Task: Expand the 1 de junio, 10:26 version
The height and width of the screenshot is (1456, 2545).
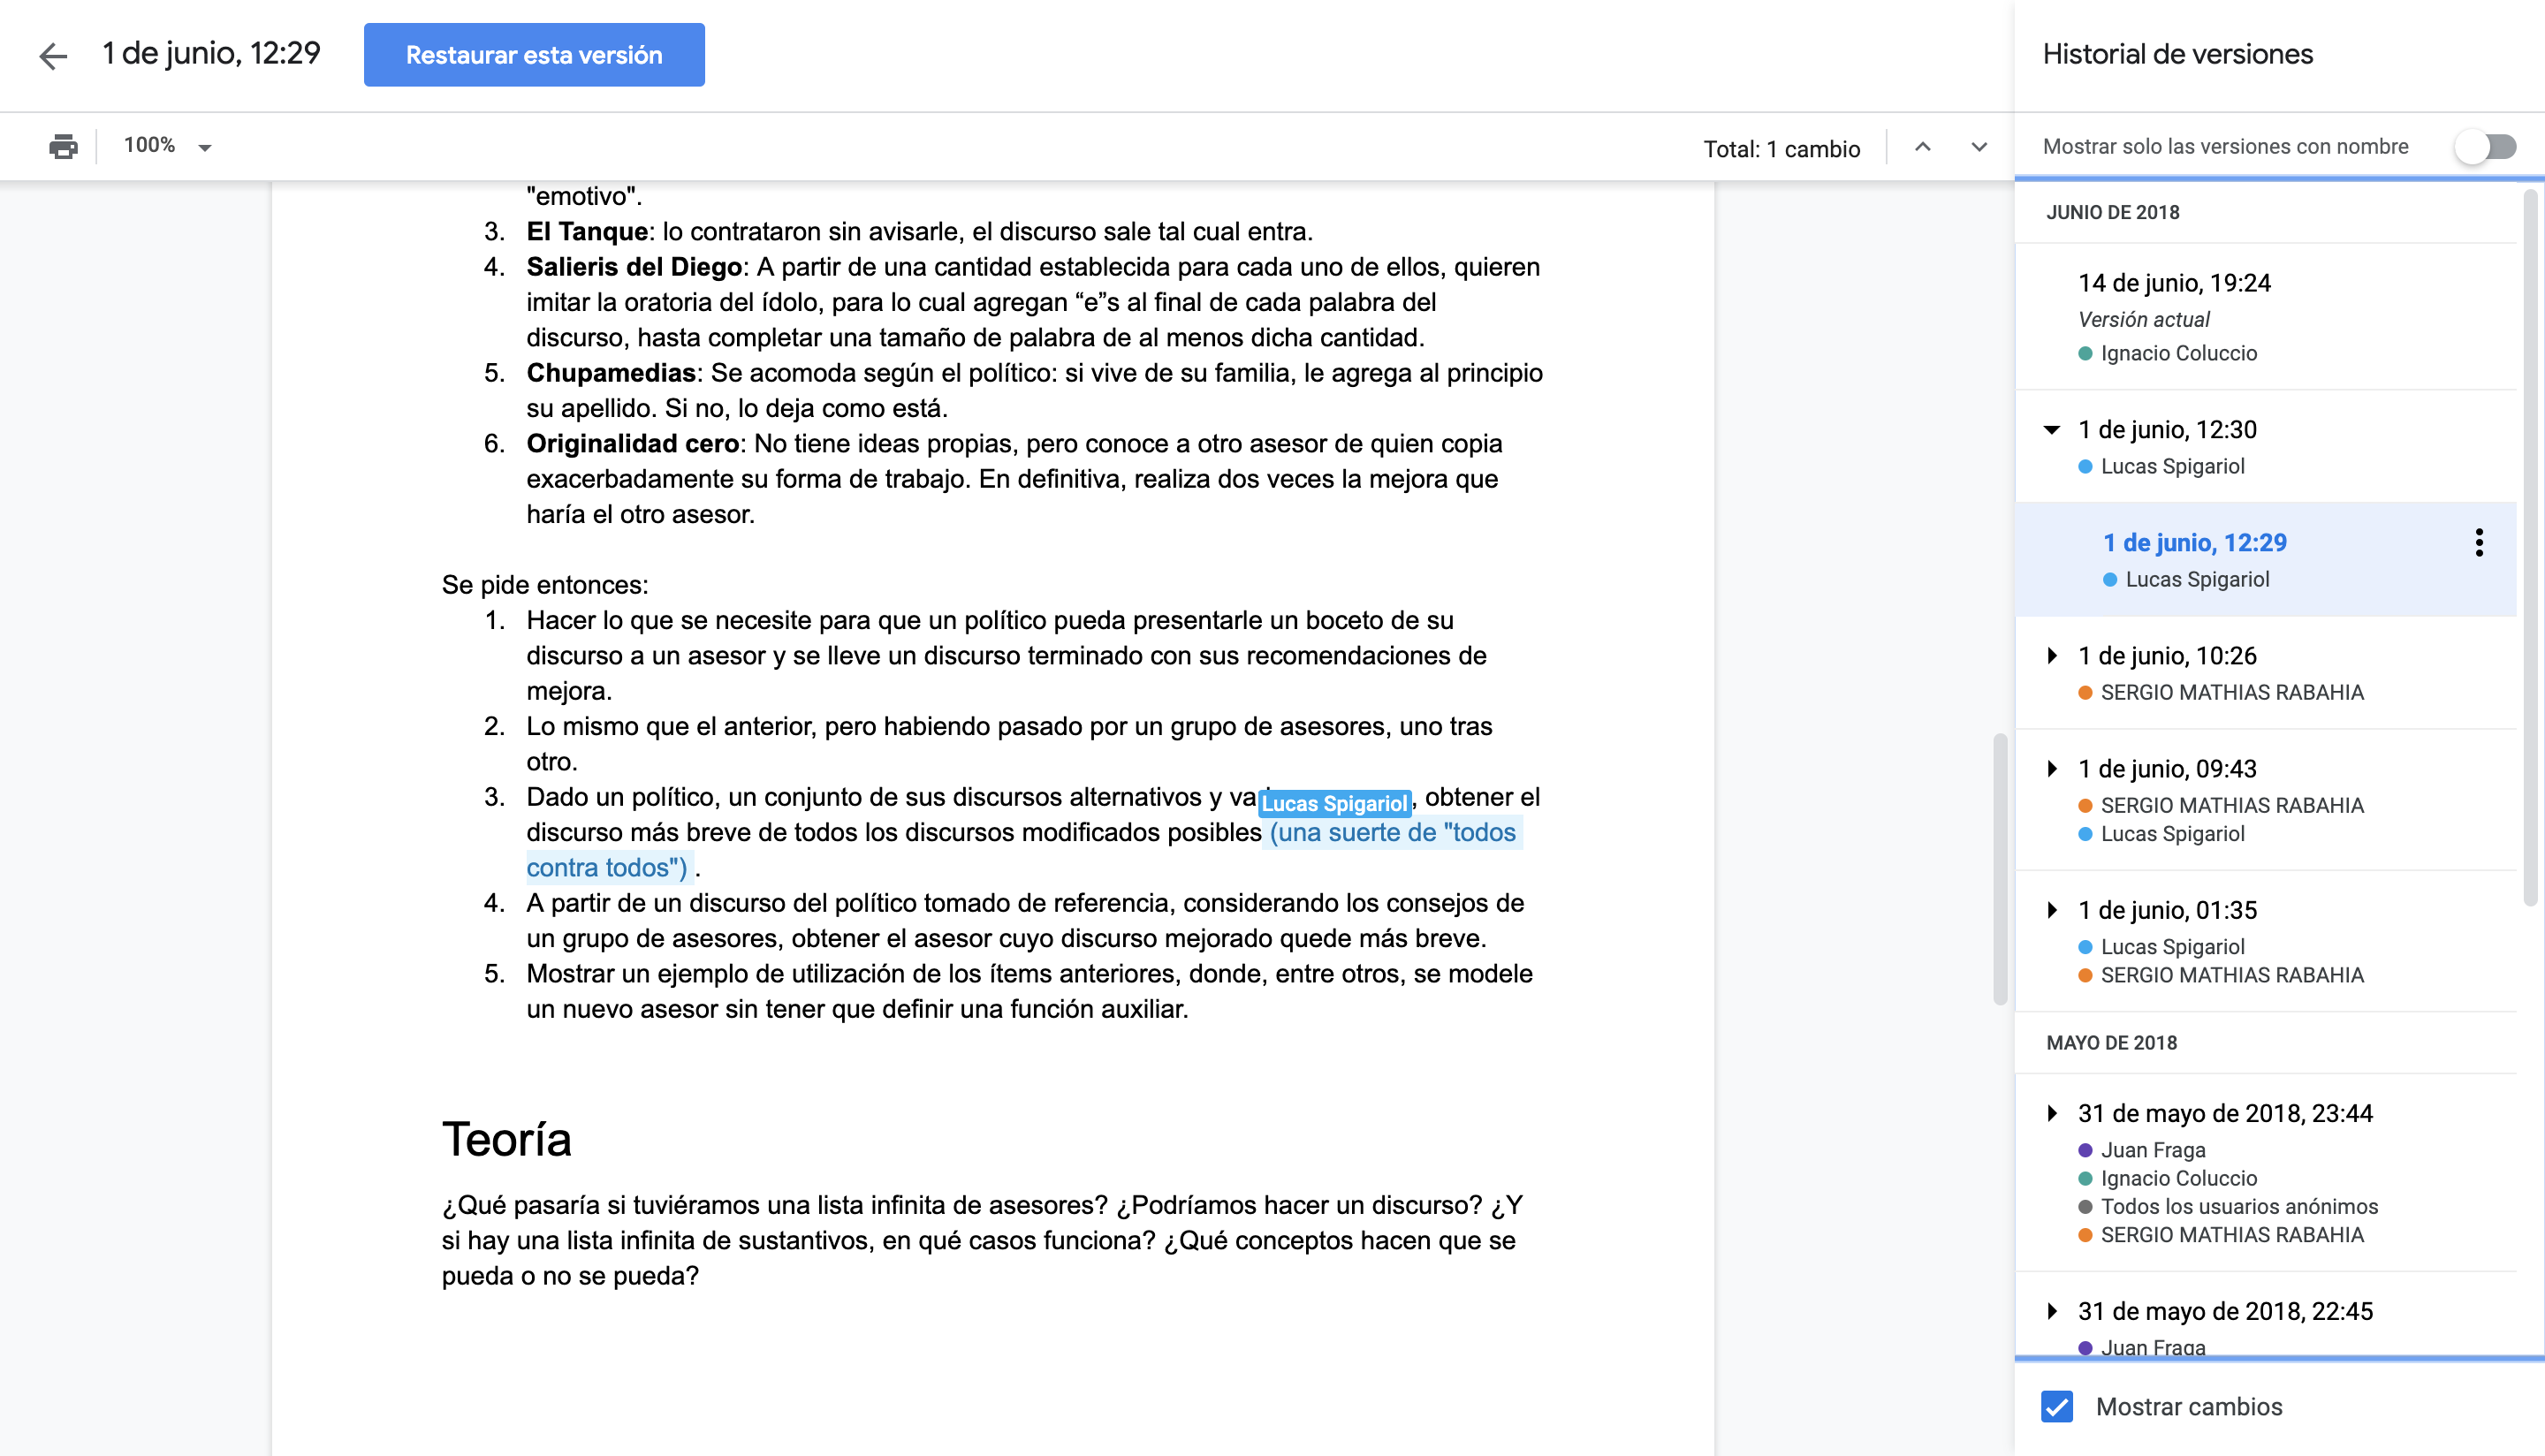Action: click(x=2052, y=656)
